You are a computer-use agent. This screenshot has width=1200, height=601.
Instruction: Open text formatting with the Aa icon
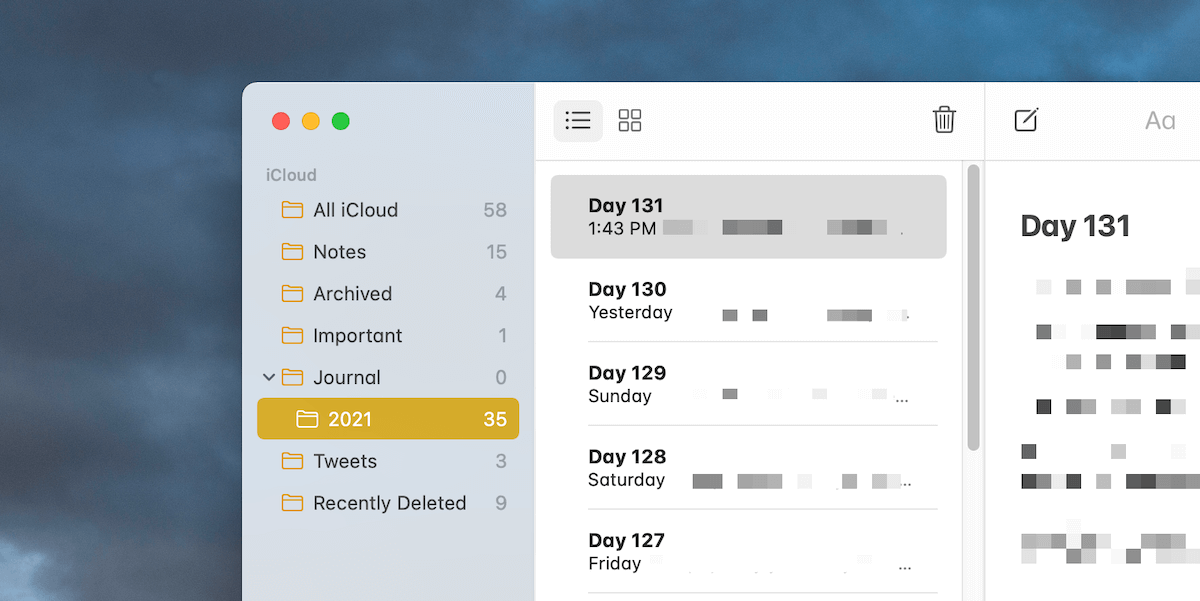click(x=1159, y=120)
